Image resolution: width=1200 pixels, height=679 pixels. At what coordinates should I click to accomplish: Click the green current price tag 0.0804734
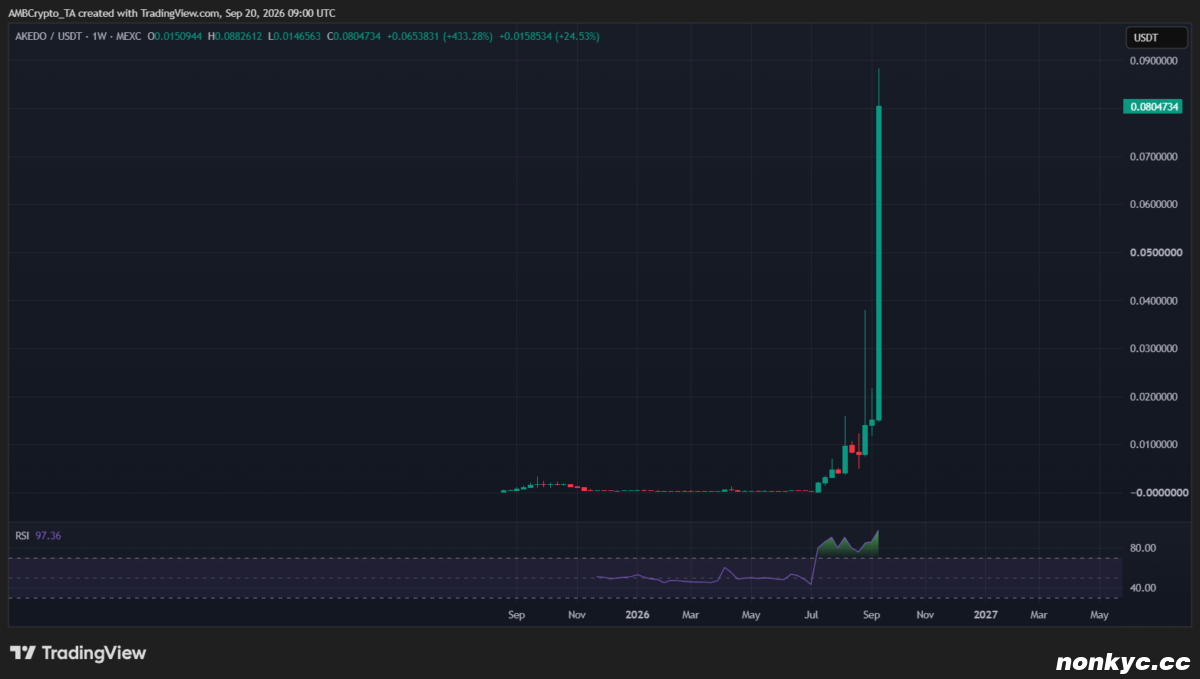point(1153,106)
